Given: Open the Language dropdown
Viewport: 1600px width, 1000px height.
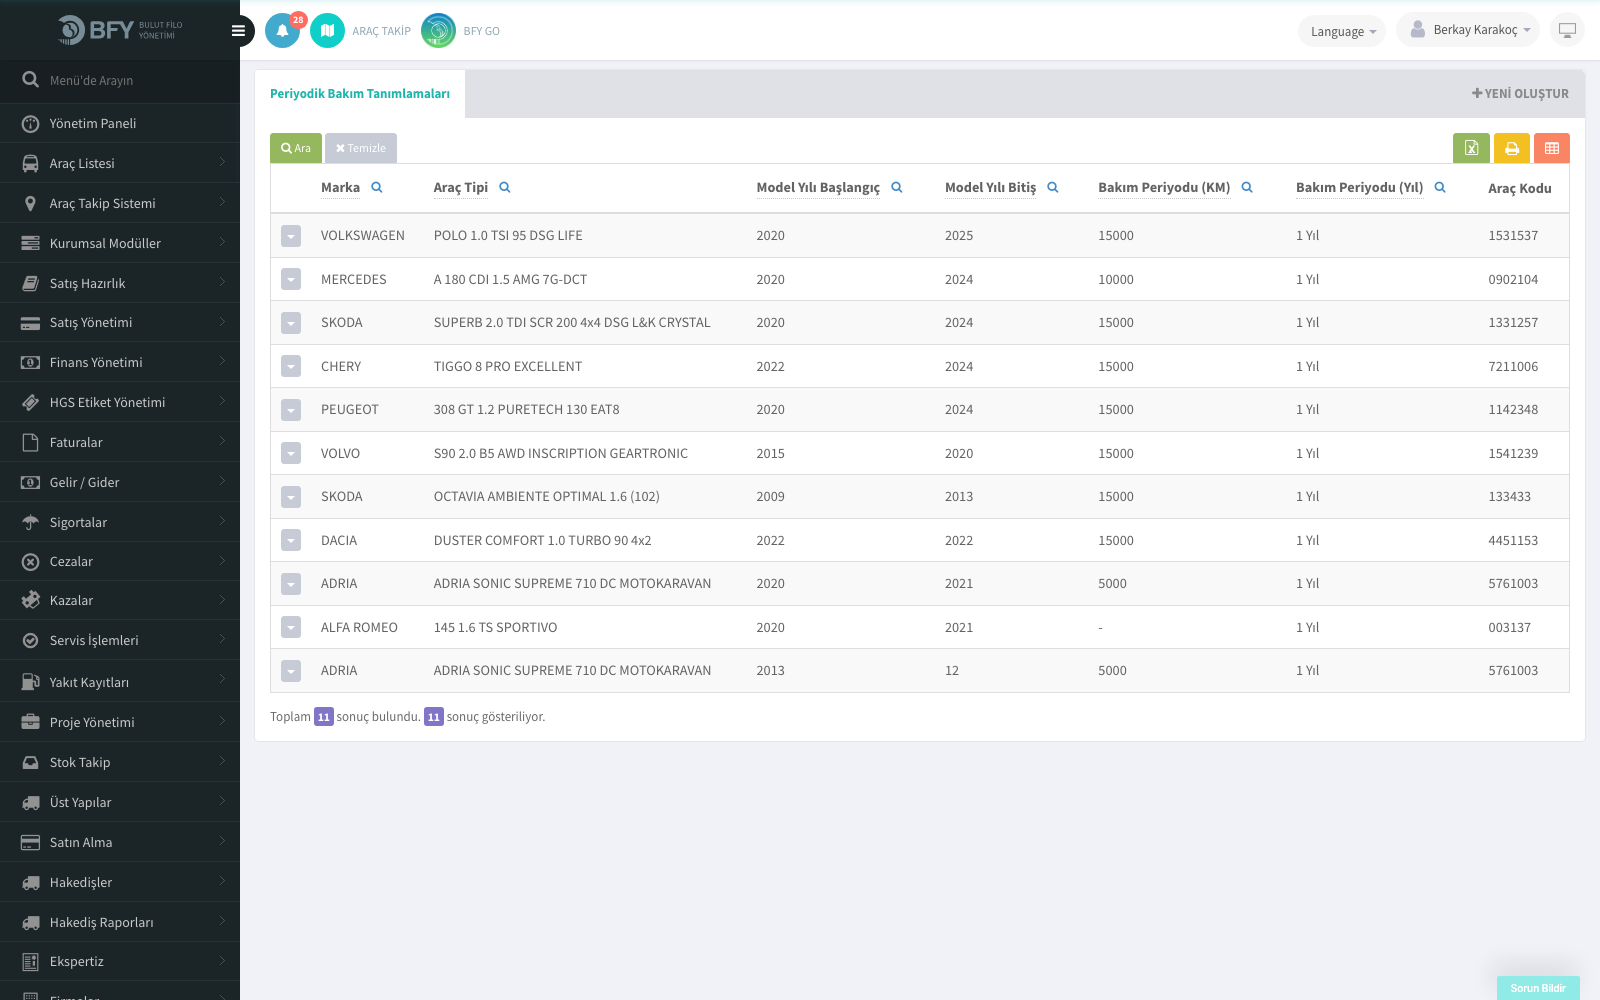Looking at the screenshot, I should pos(1342,31).
